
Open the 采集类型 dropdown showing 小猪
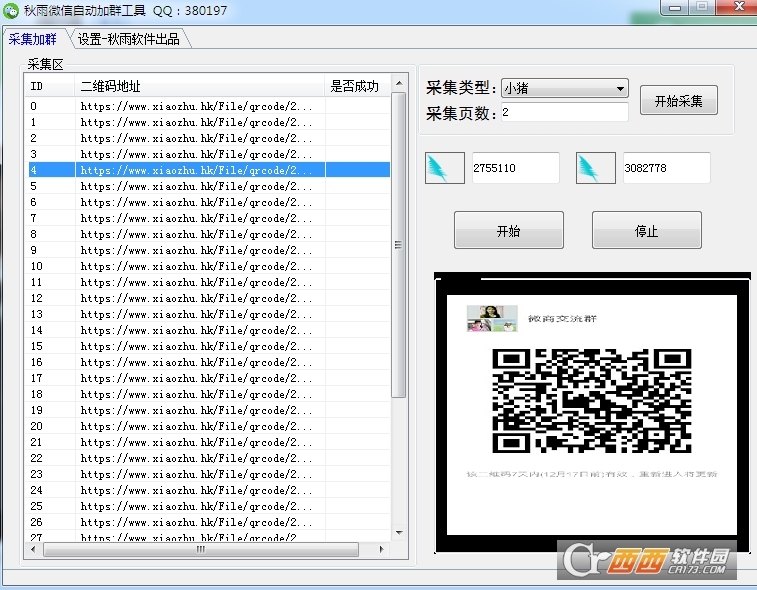(564, 88)
